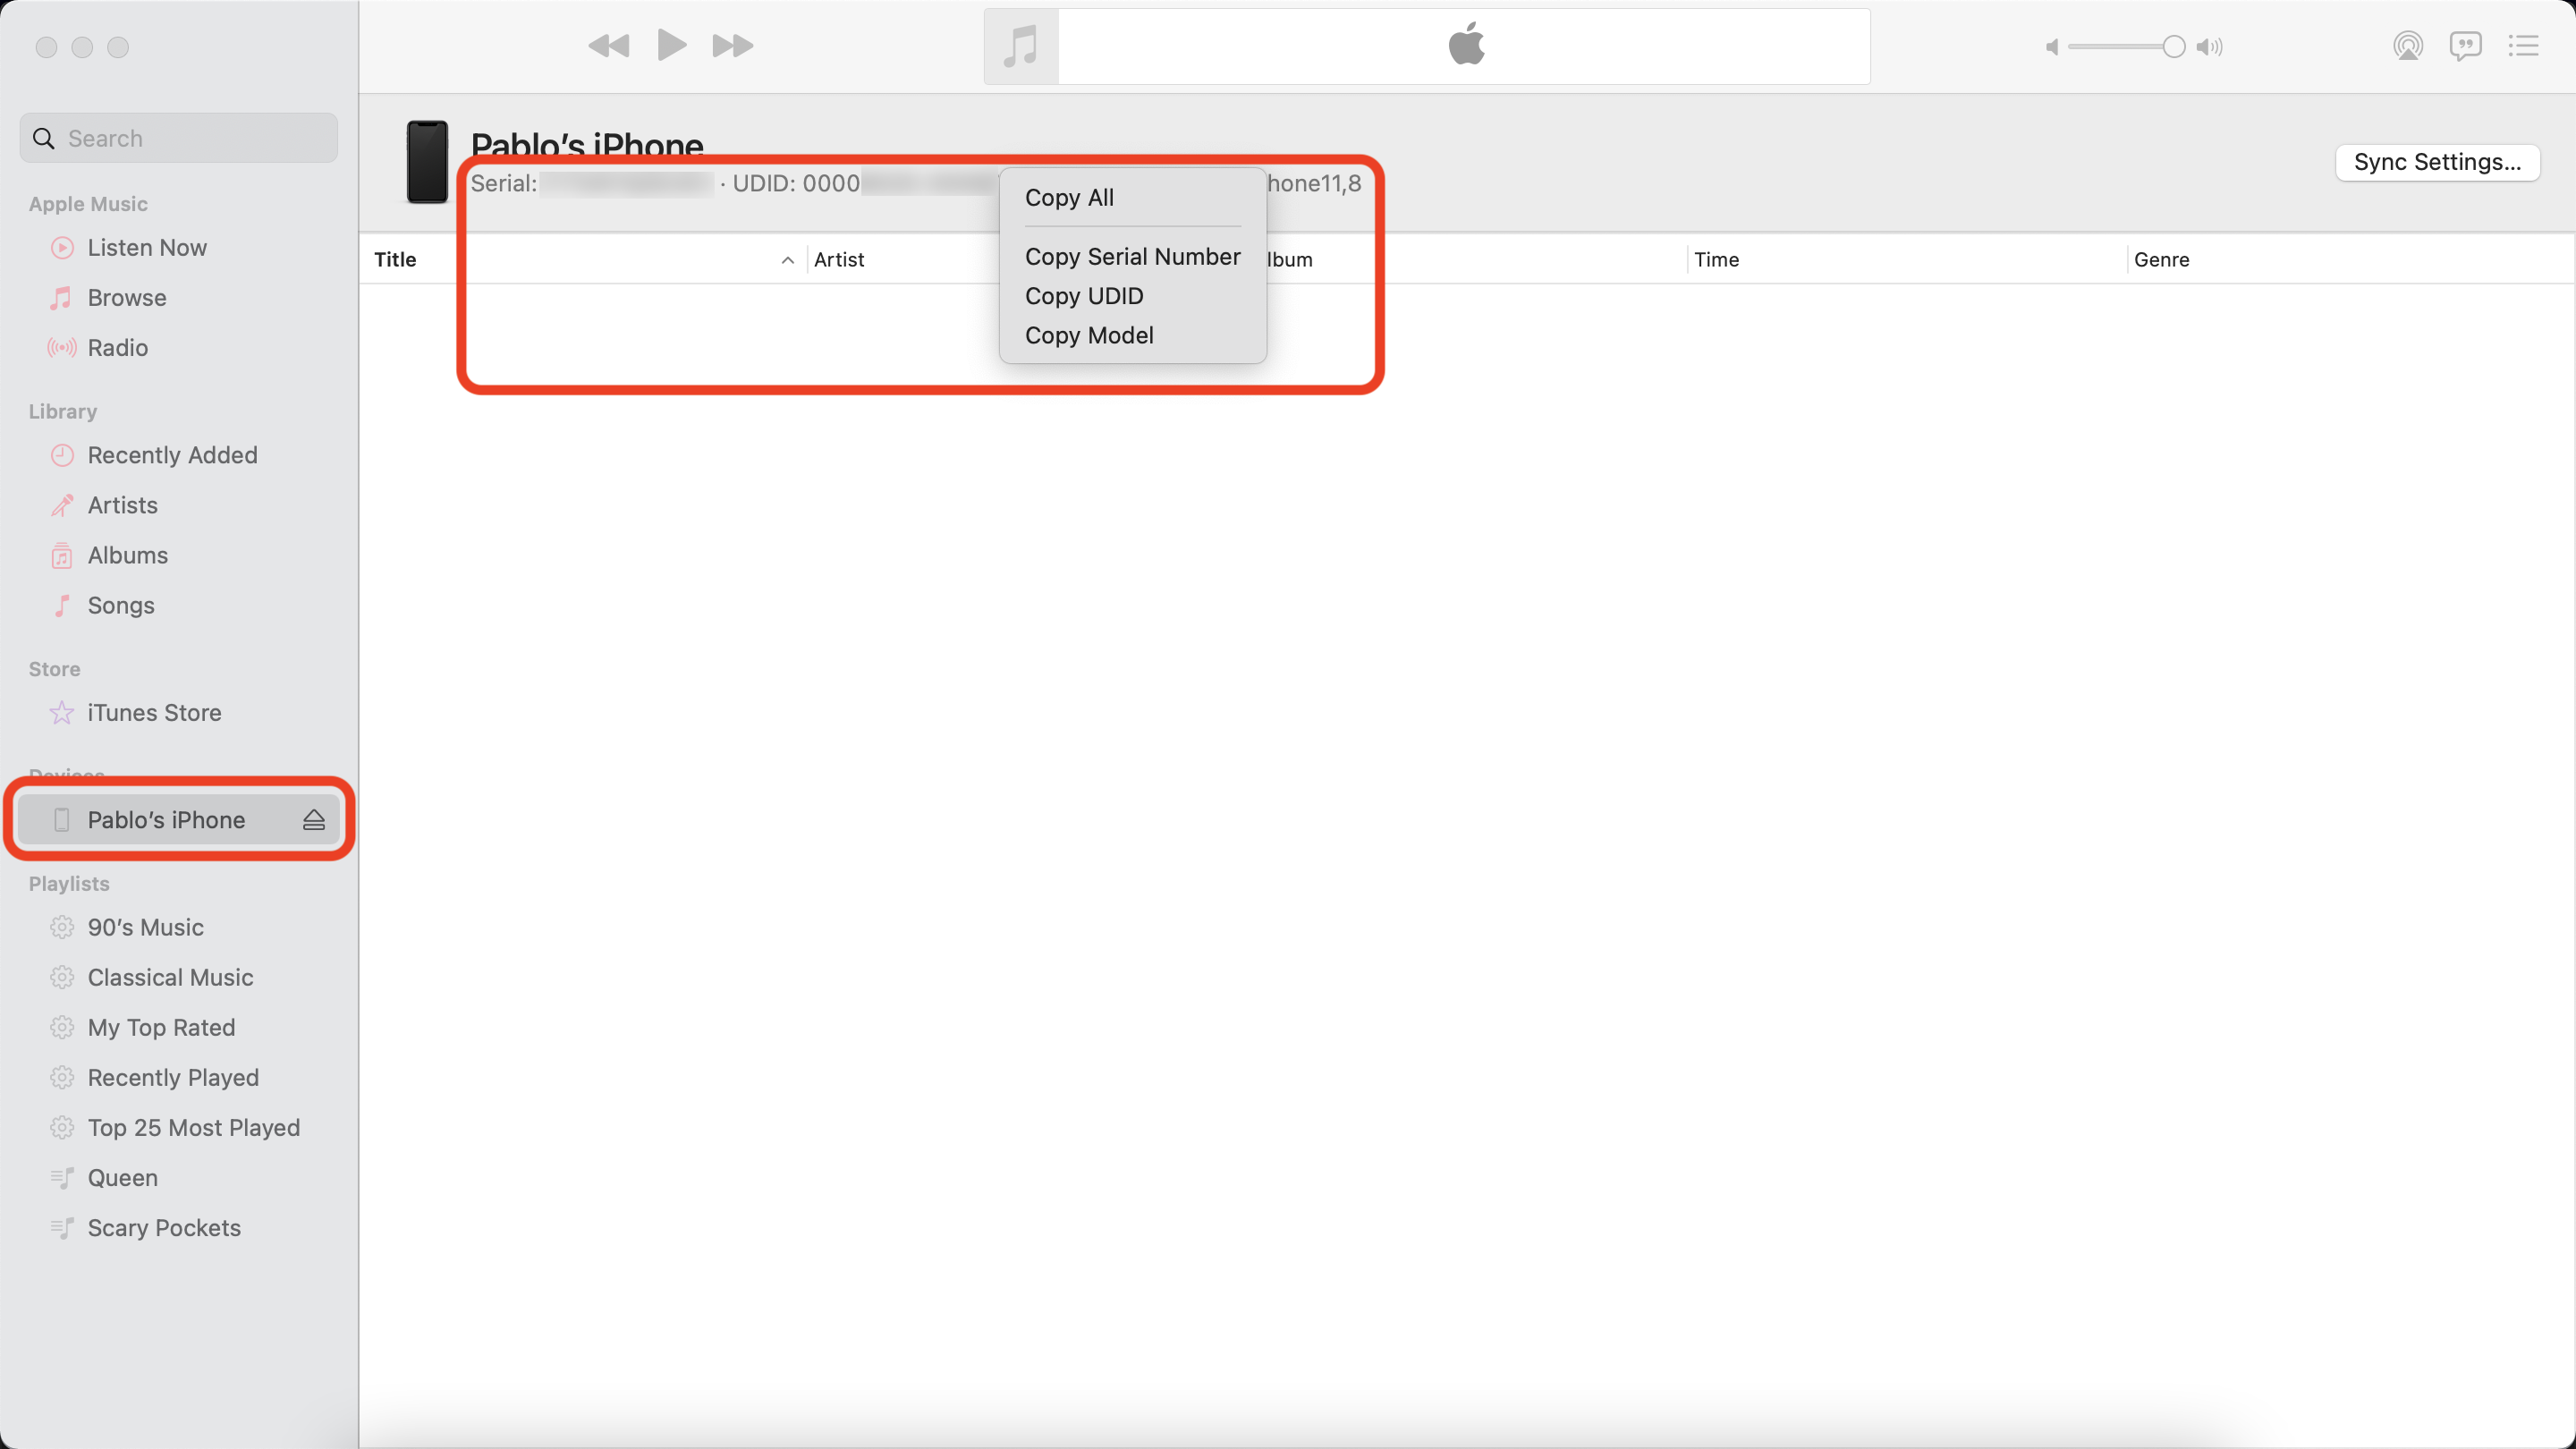This screenshot has height=1449, width=2576.
Task: Open Recently Added in Library
Action: [172, 455]
